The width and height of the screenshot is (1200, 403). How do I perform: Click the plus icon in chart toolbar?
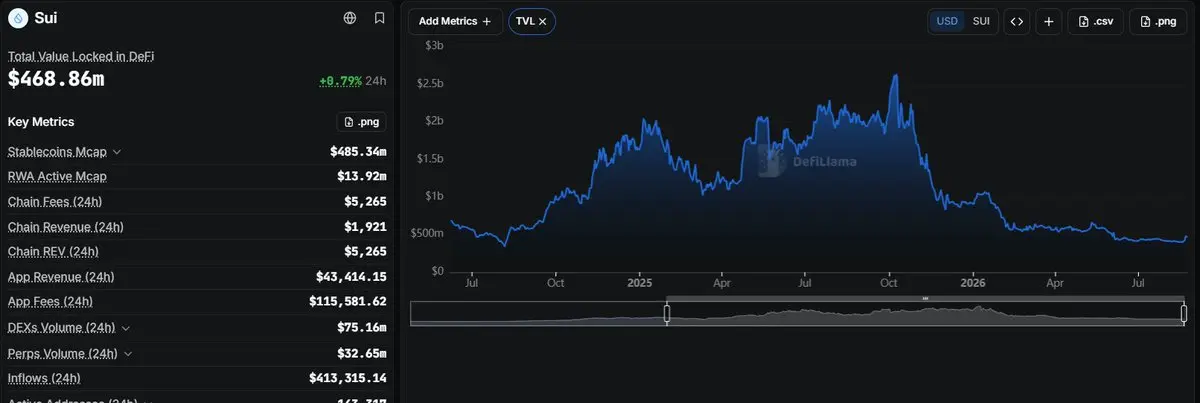(1048, 21)
